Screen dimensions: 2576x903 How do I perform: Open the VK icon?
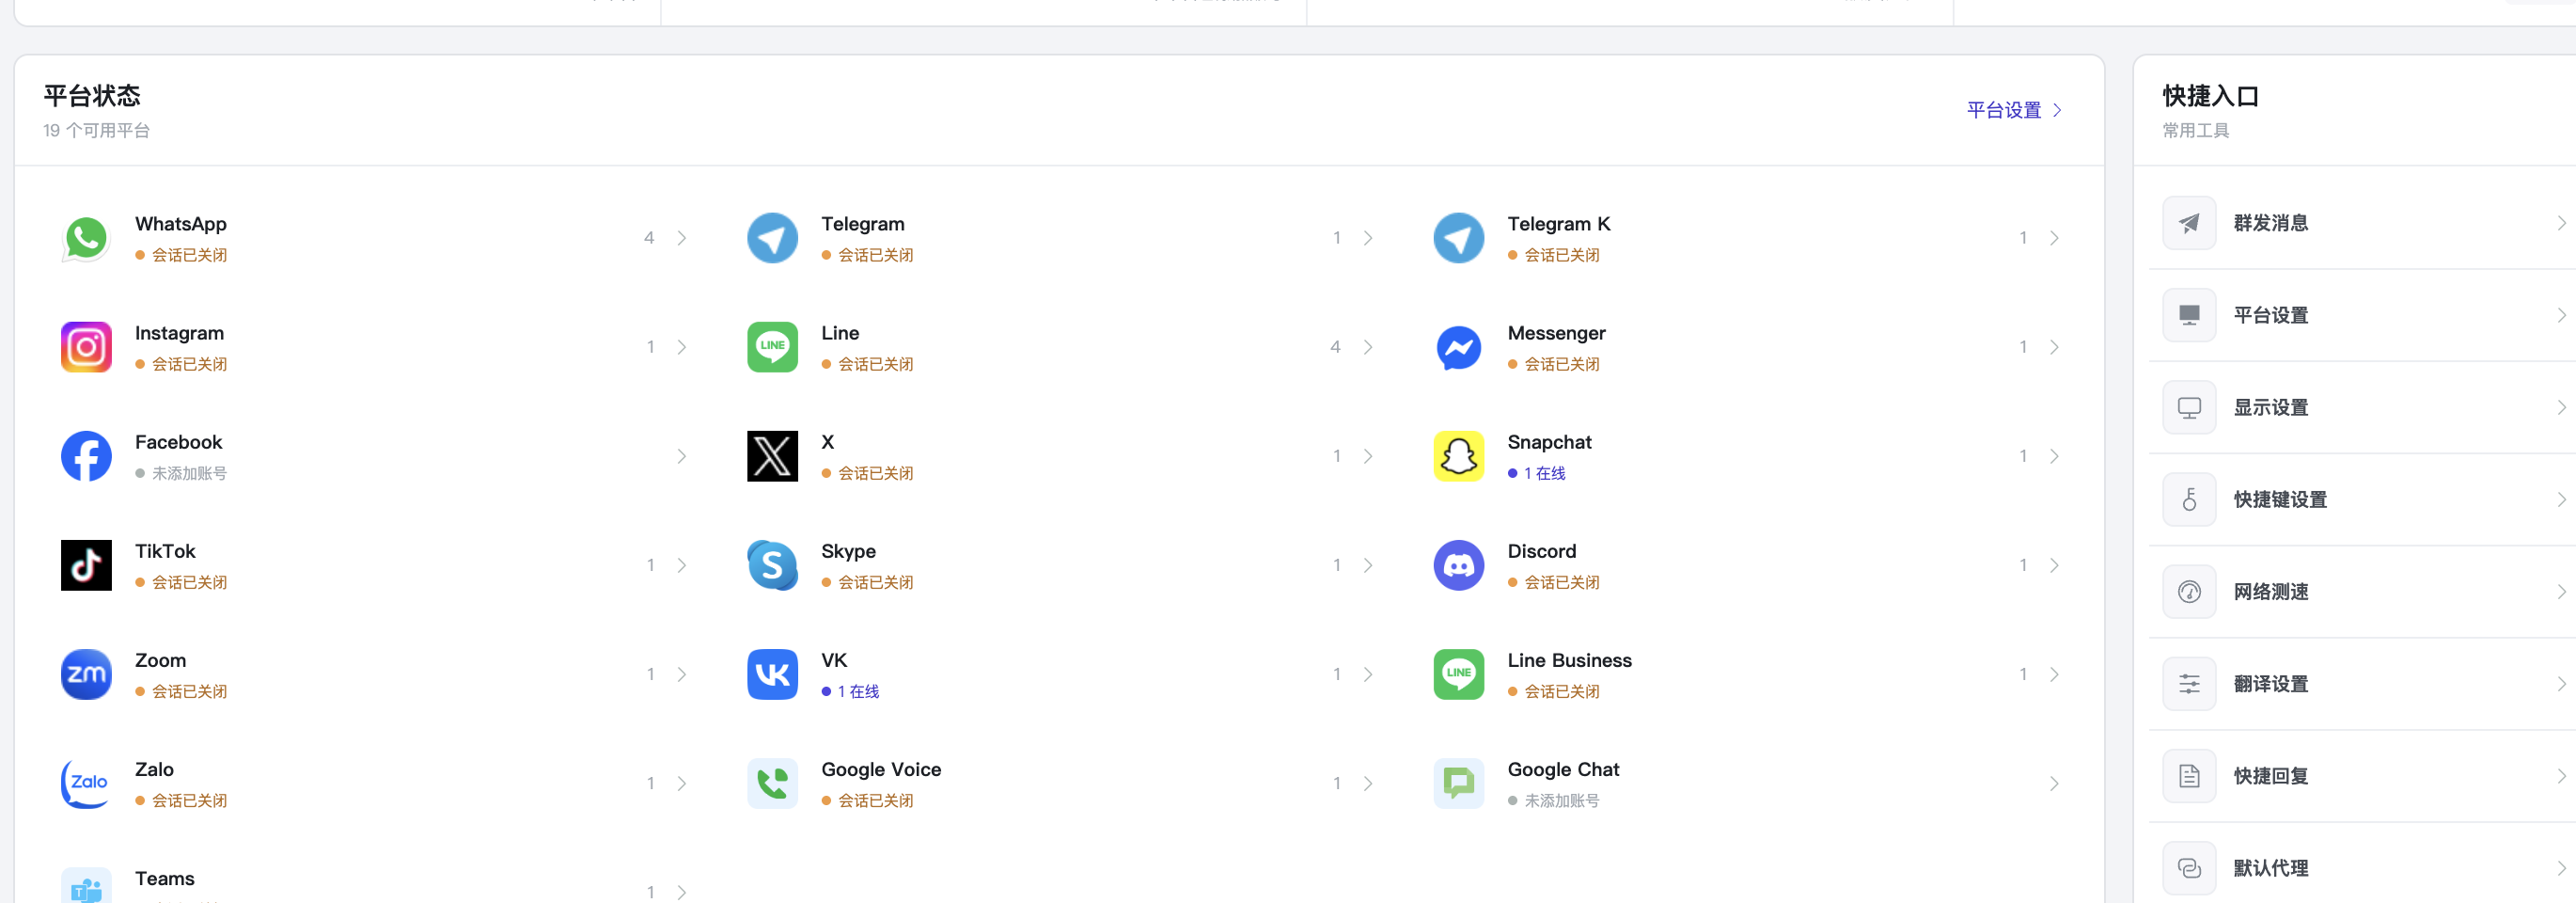[x=772, y=674]
